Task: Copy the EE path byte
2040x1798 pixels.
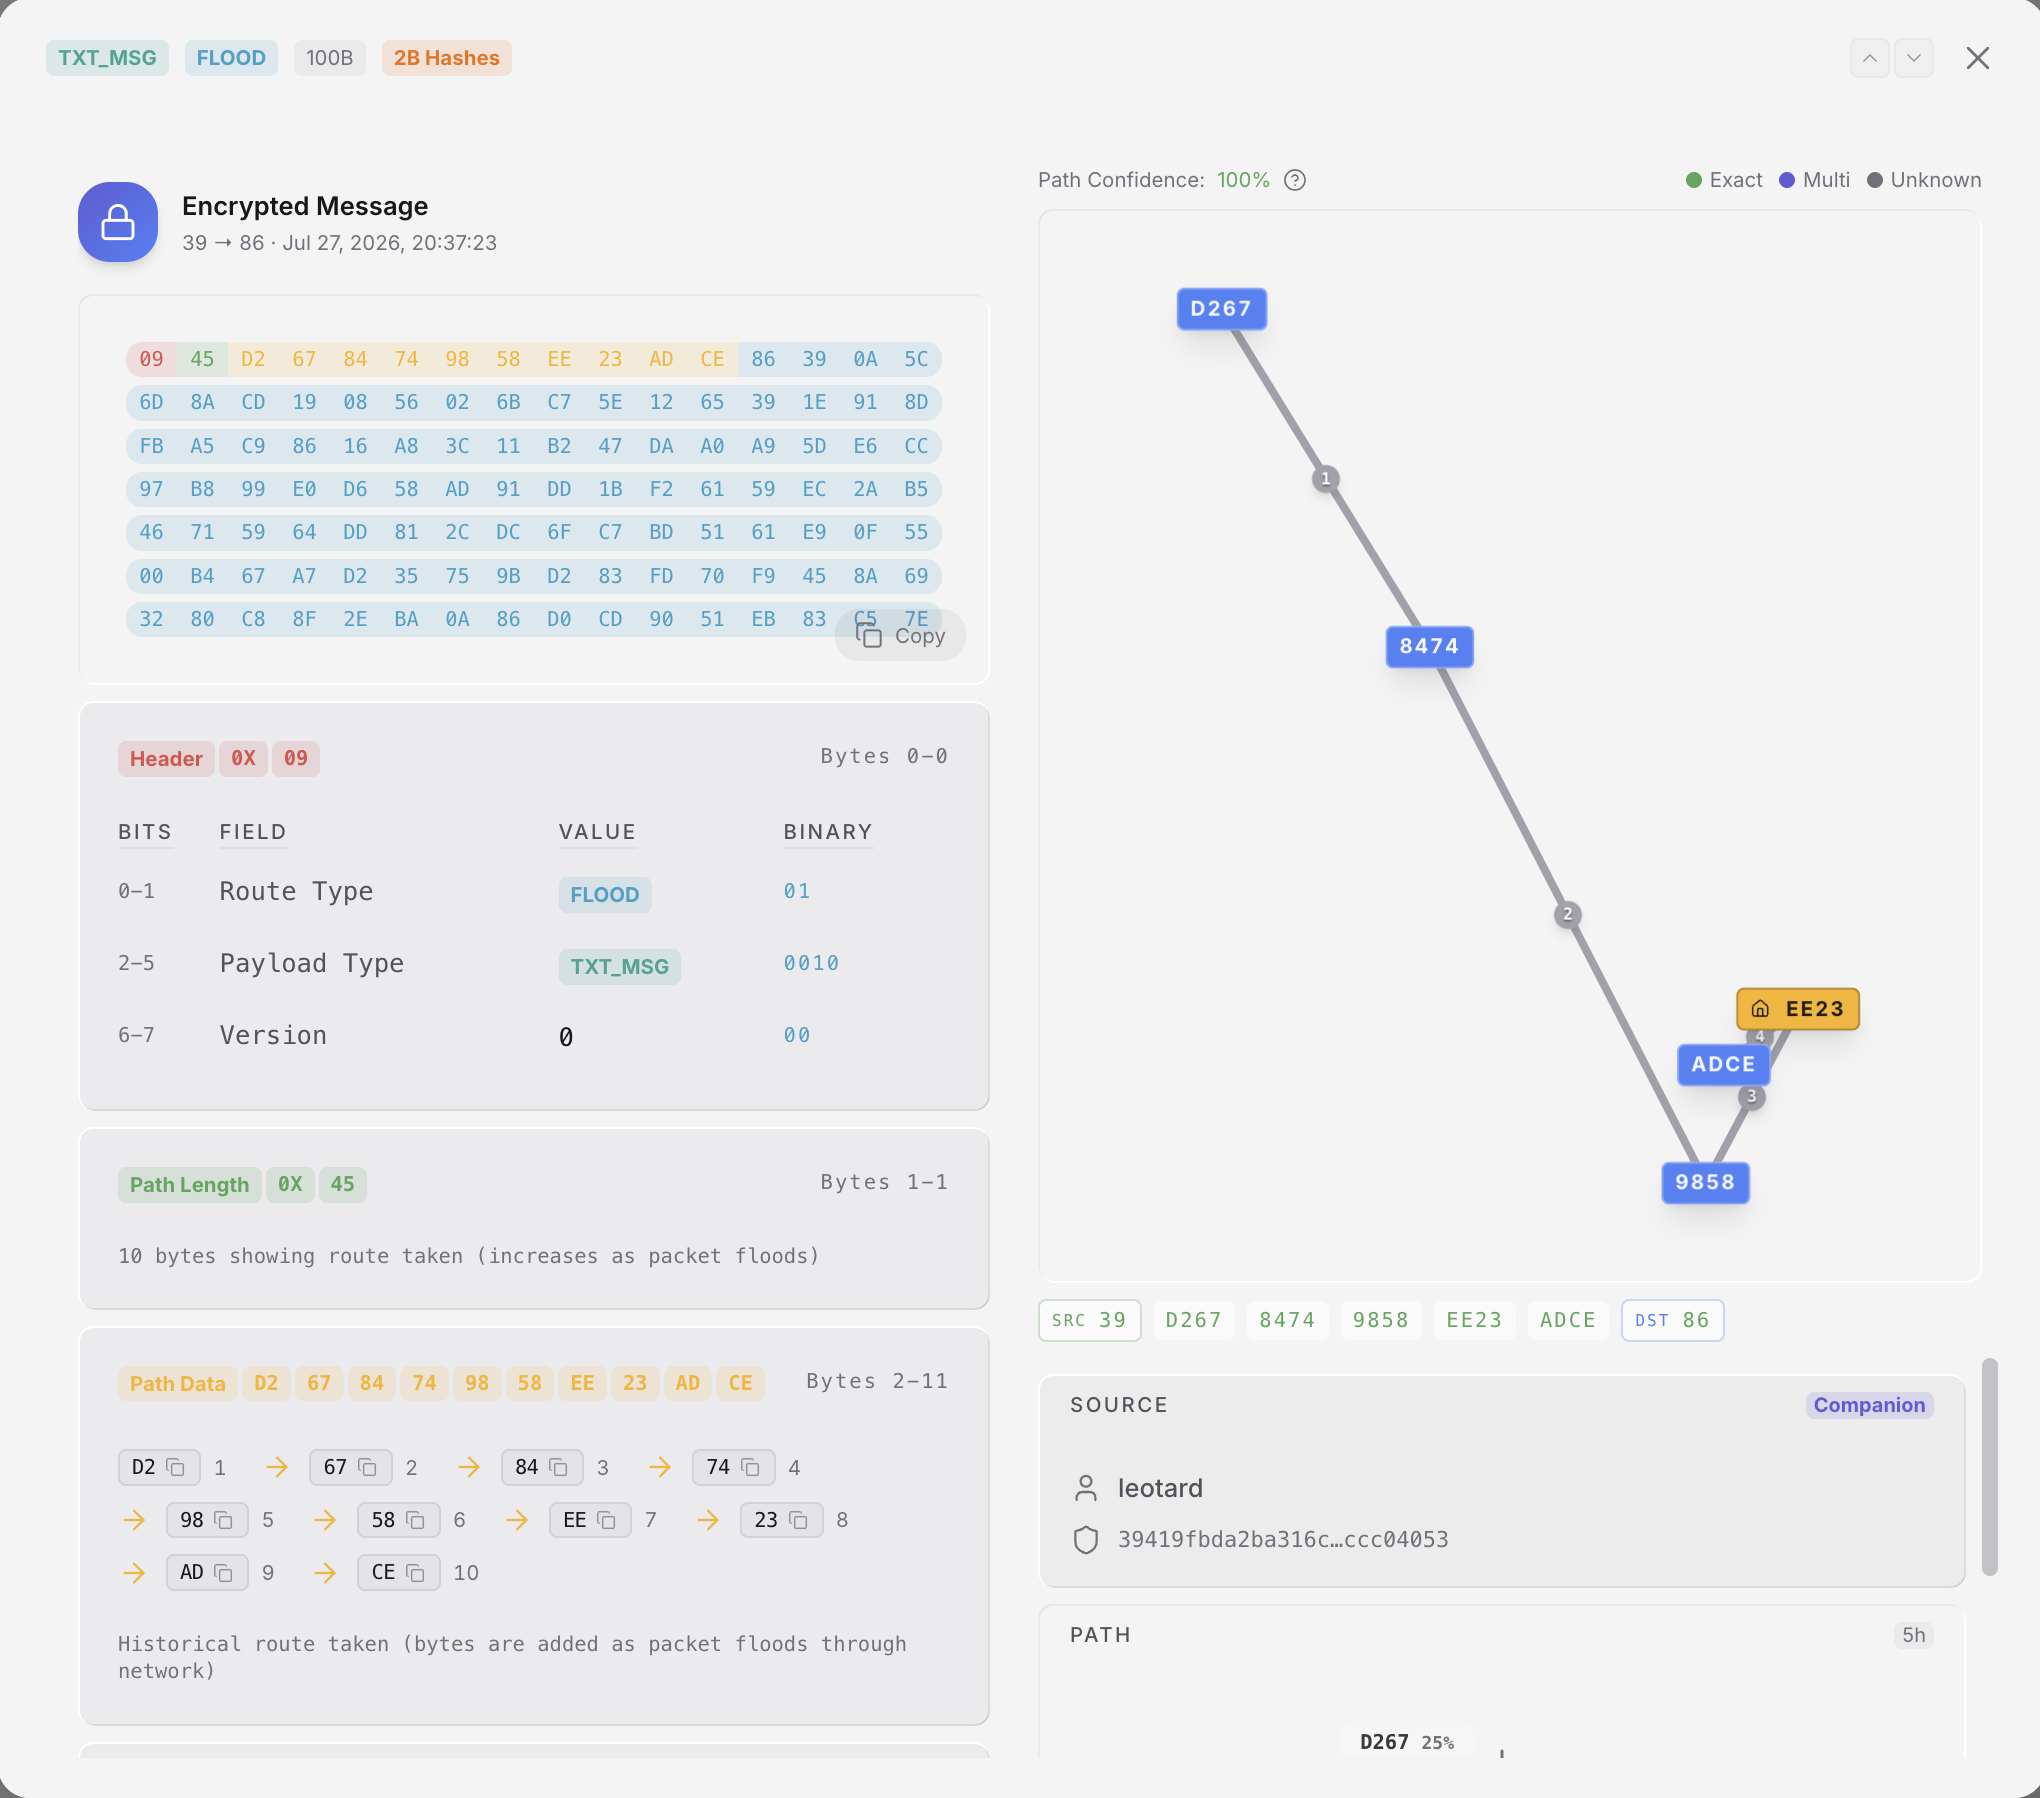Action: 606,1520
